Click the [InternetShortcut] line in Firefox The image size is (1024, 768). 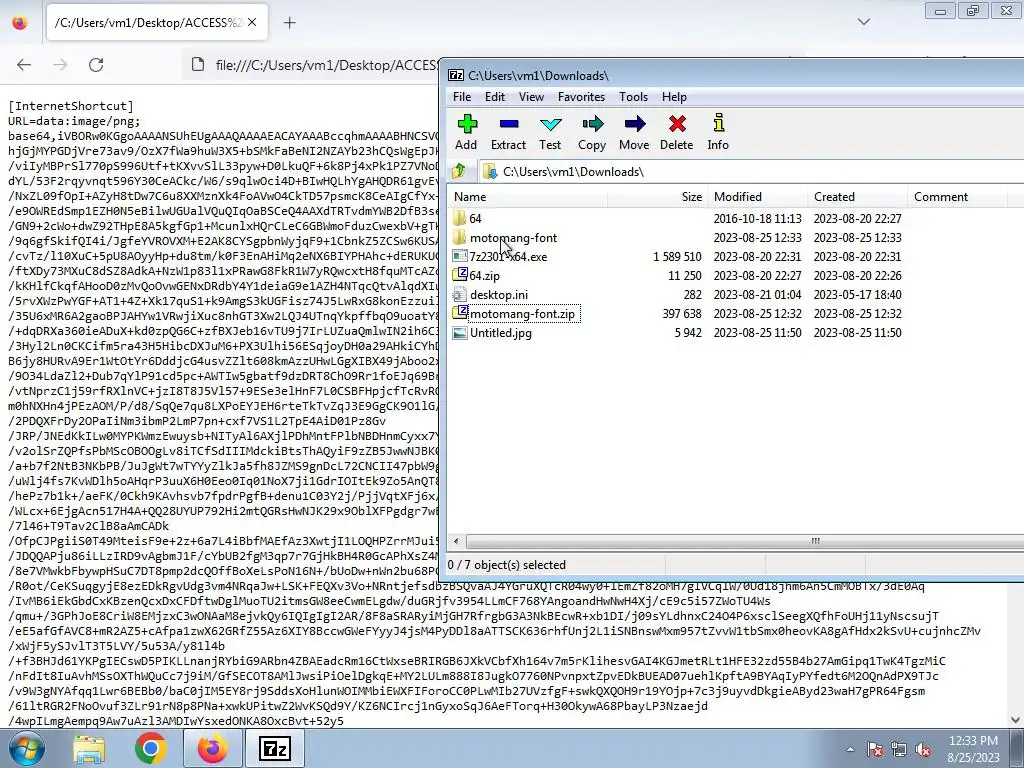(x=71, y=106)
